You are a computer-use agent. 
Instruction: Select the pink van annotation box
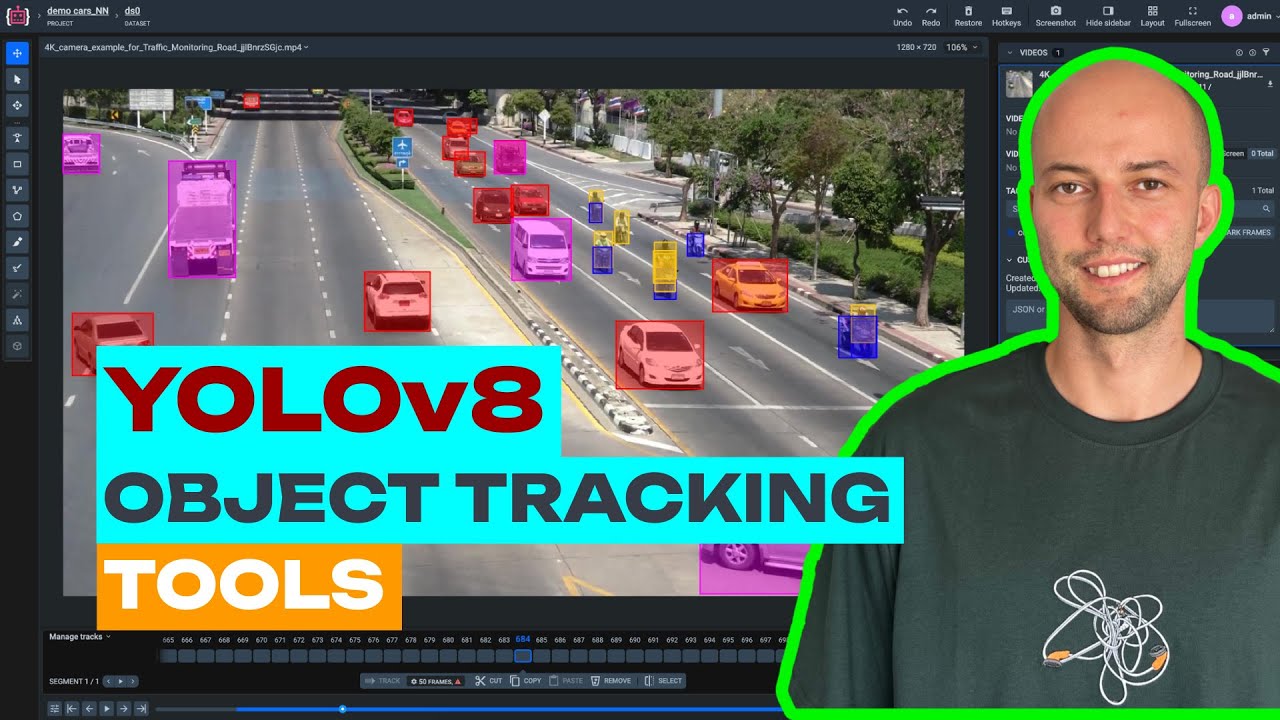pos(541,249)
